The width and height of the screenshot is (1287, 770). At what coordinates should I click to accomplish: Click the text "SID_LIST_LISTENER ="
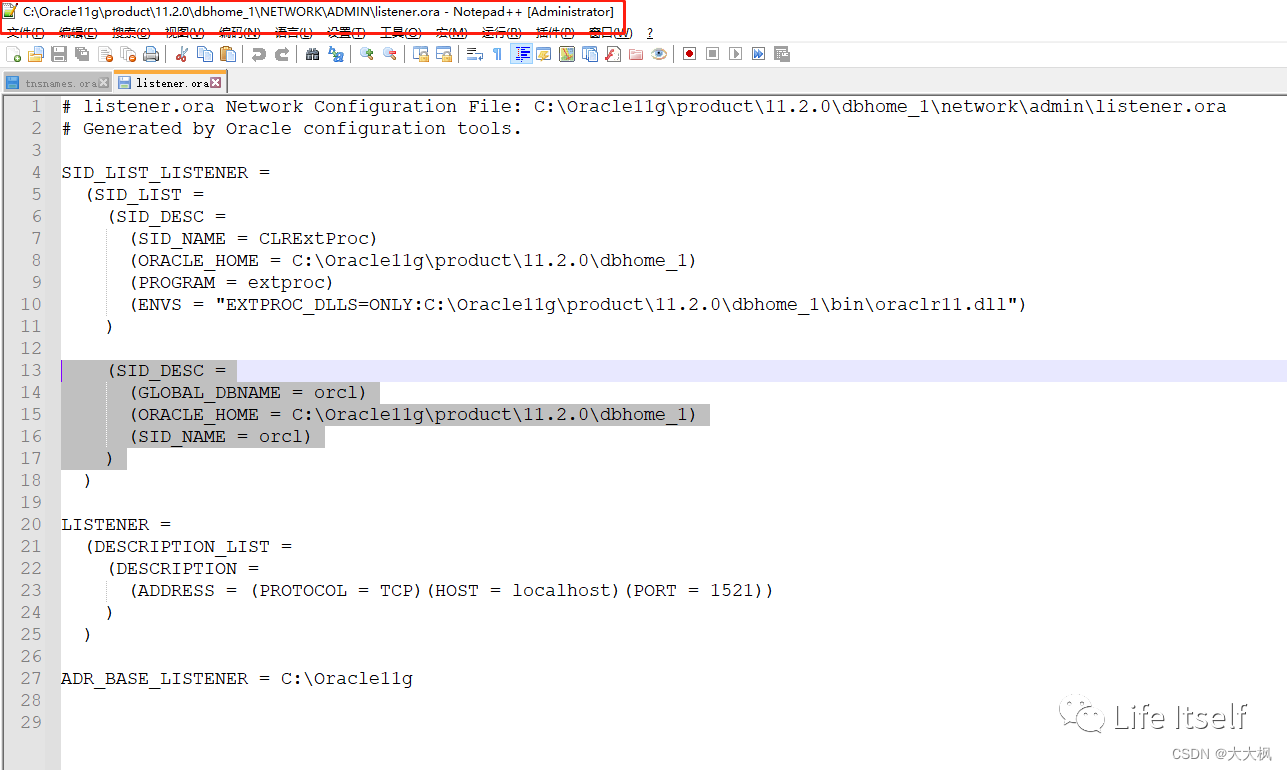166,172
